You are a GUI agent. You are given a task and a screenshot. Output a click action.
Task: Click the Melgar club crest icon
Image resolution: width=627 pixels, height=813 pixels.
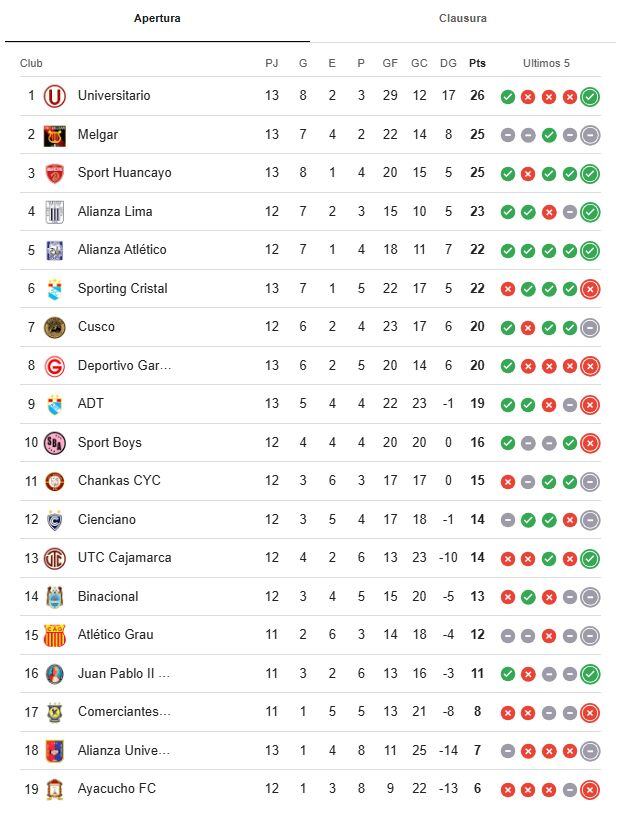pos(54,135)
